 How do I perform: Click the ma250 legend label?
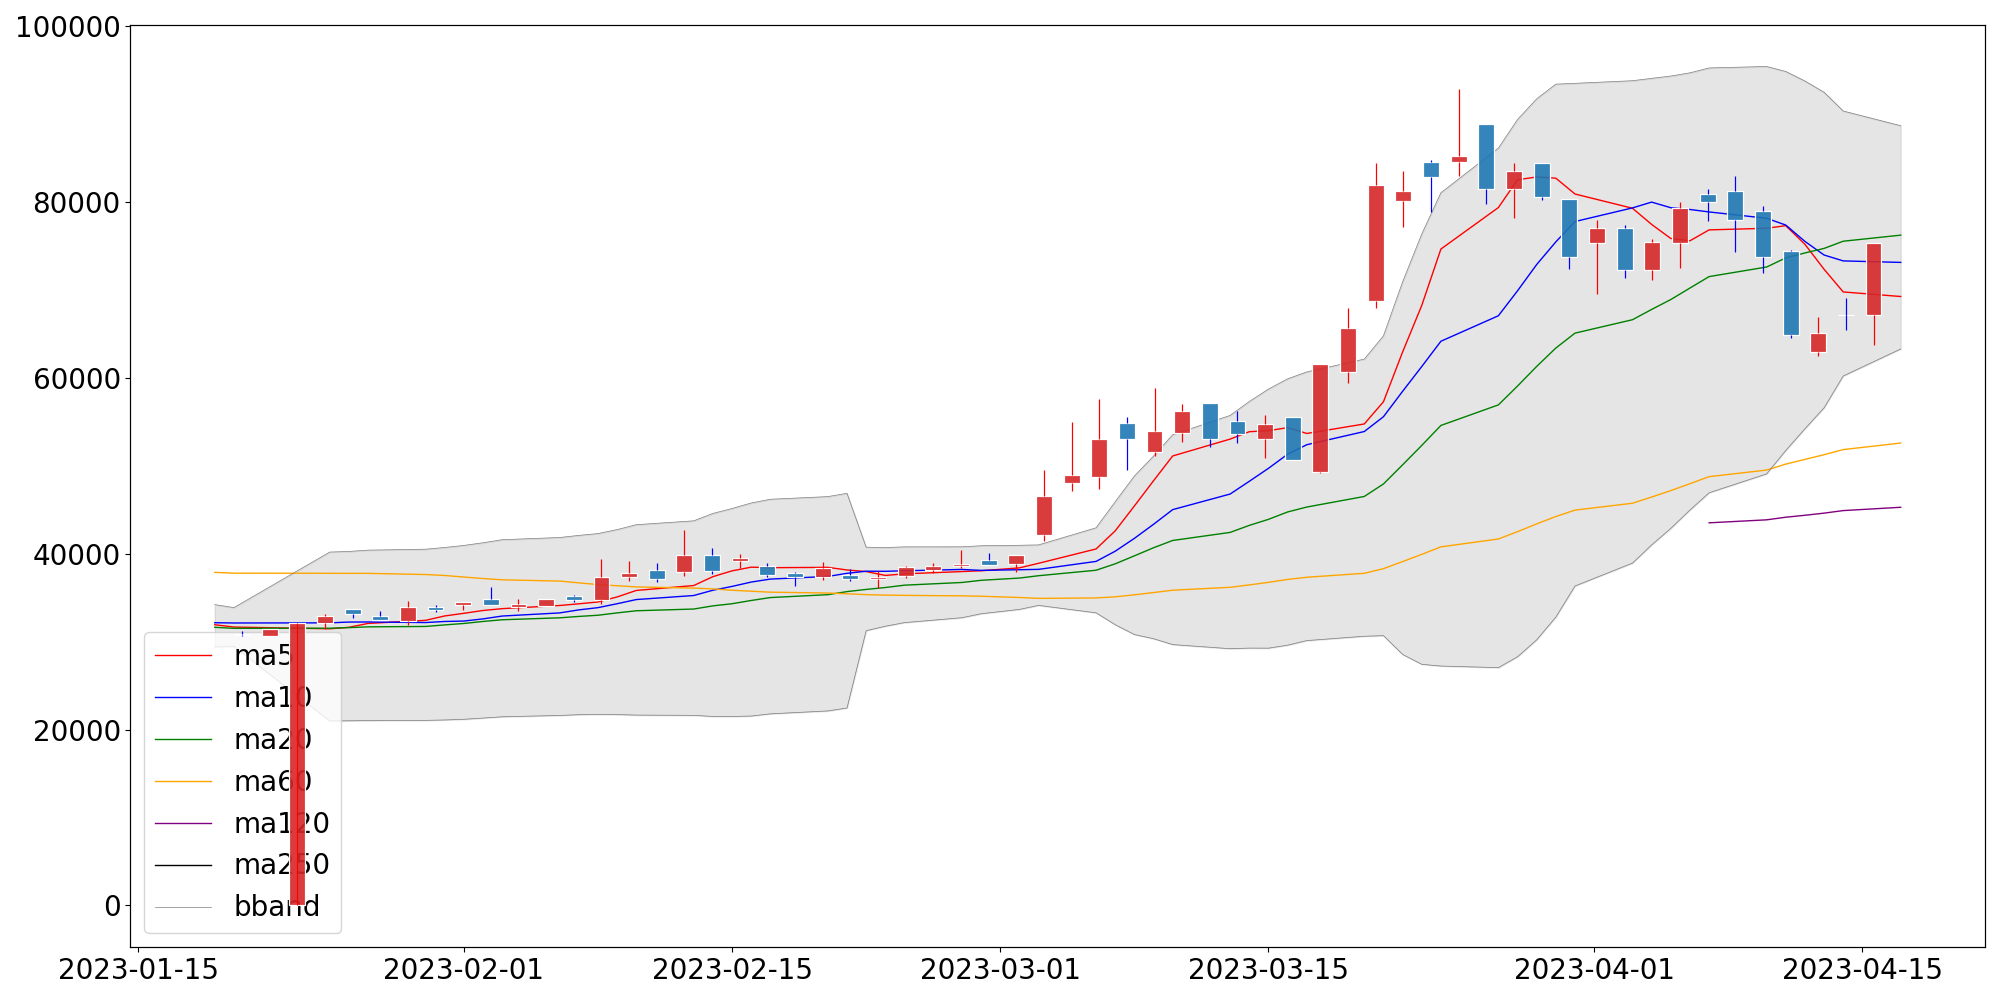pyautogui.click(x=282, y=865)
